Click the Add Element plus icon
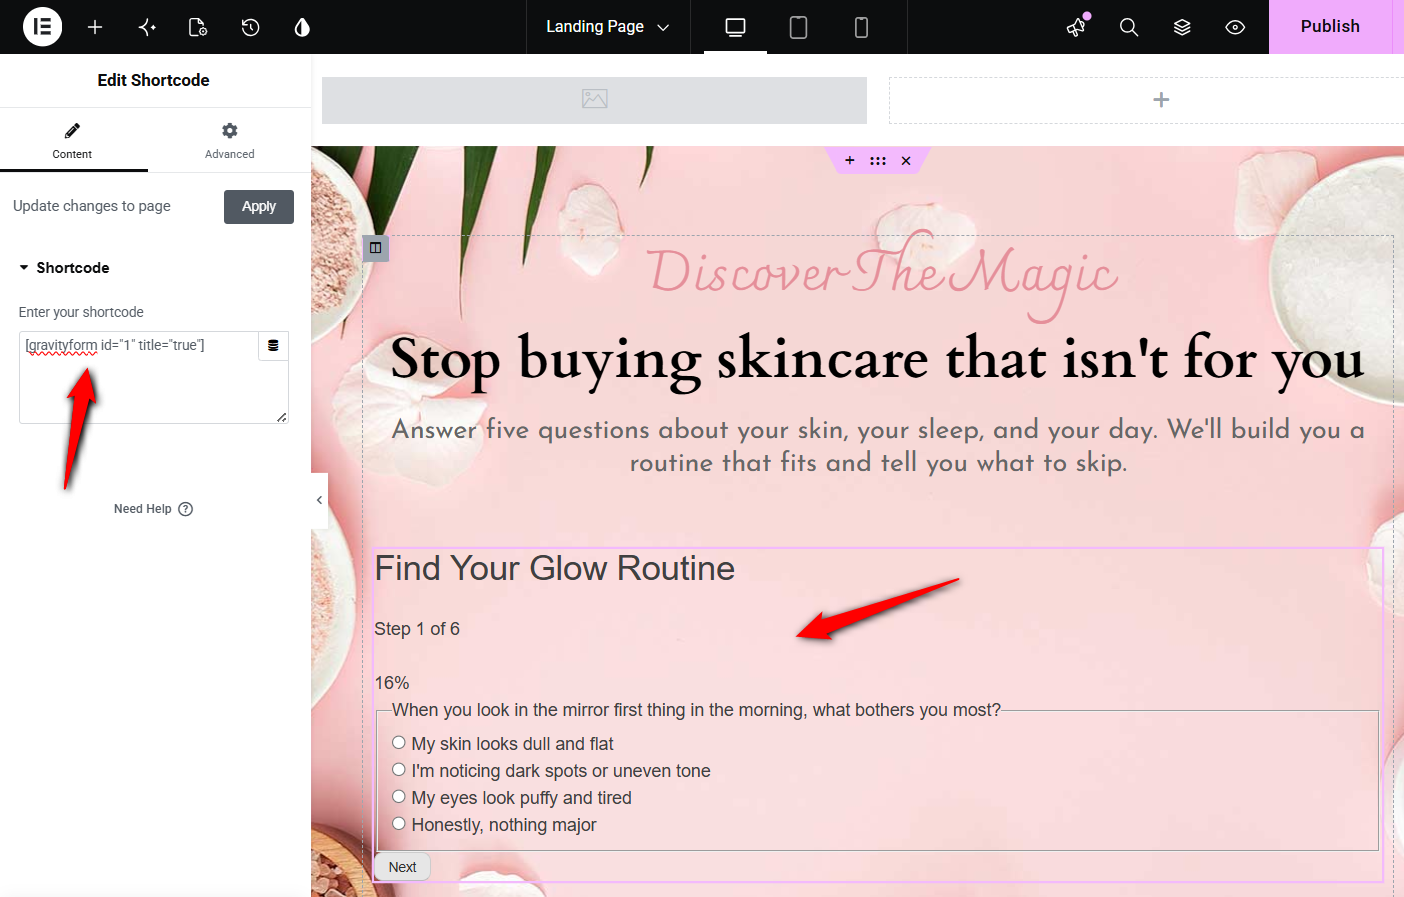 coord(95,27)
